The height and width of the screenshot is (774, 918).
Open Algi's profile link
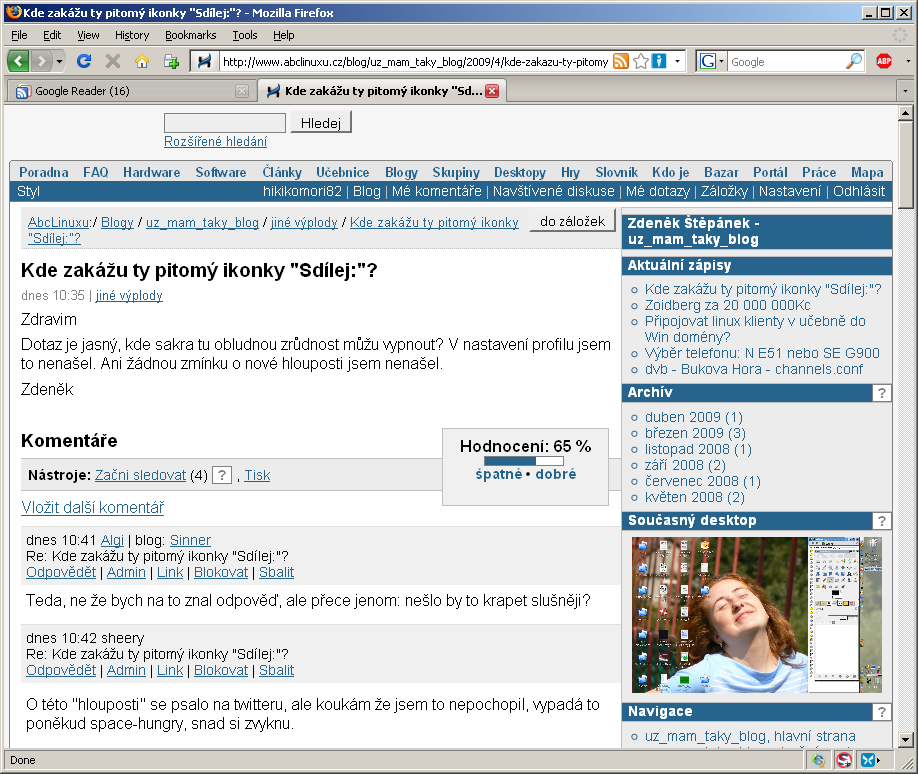[x=112, y=540]
